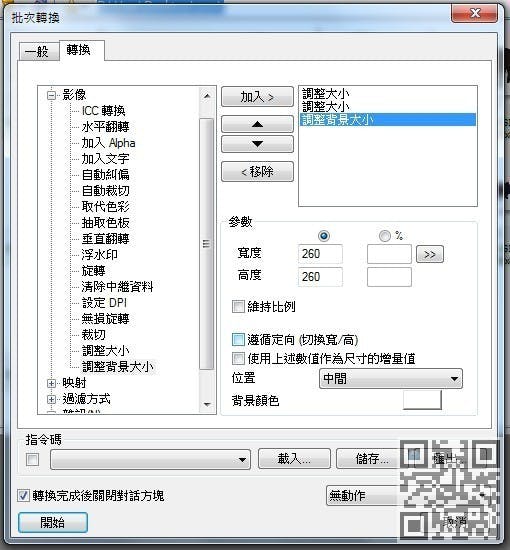
Task: Collapse the 影像 tree node
Action: 51,95
